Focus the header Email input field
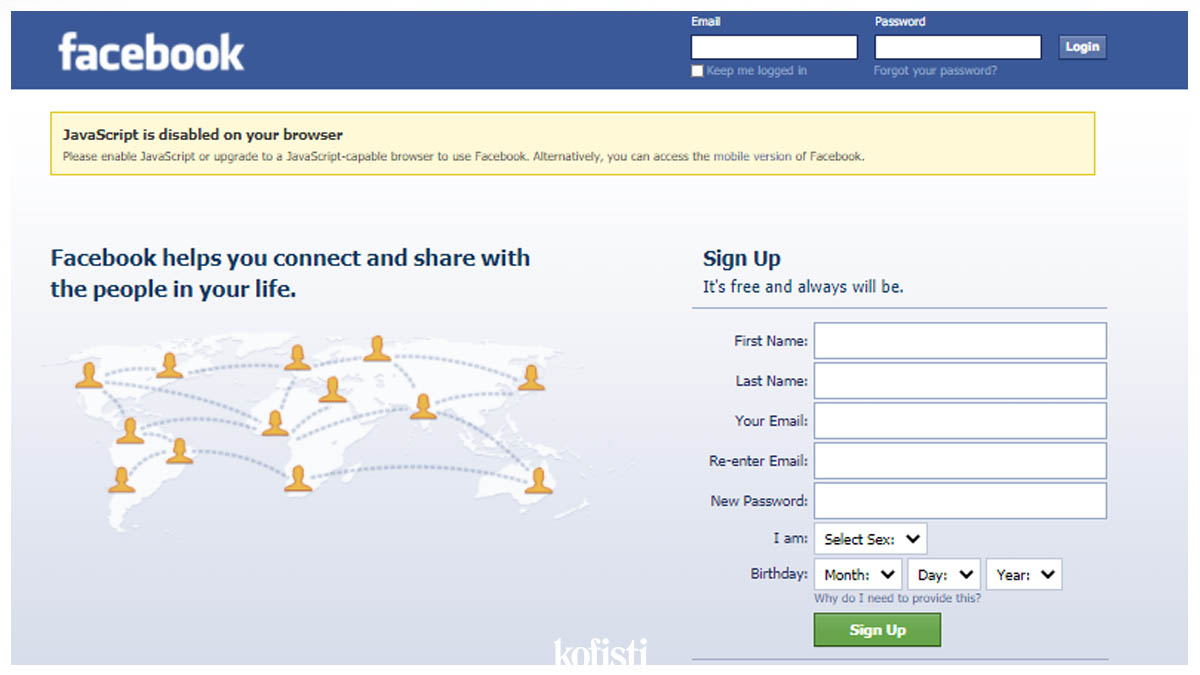The image size is (1200, 675). click(774, 47)
